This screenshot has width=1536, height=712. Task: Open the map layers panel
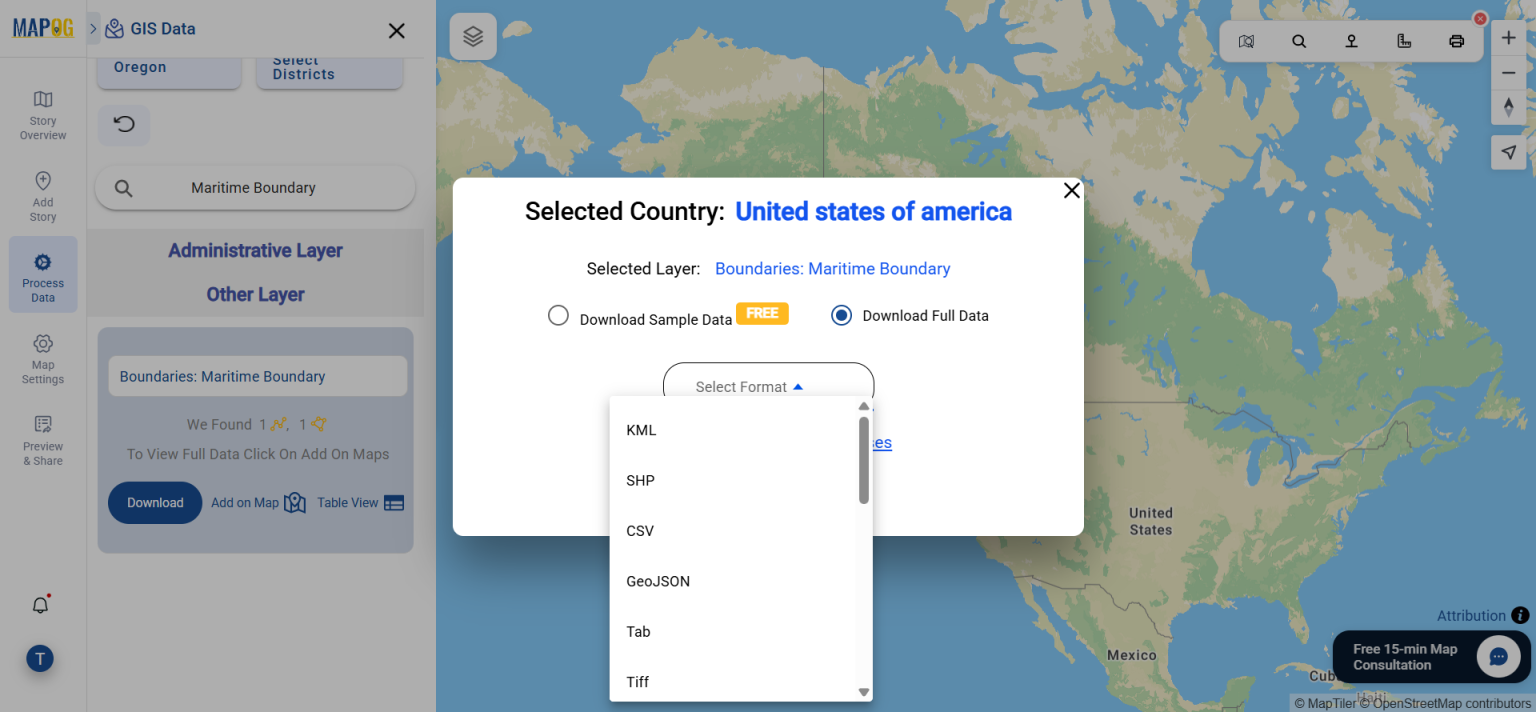coord(472,36)
